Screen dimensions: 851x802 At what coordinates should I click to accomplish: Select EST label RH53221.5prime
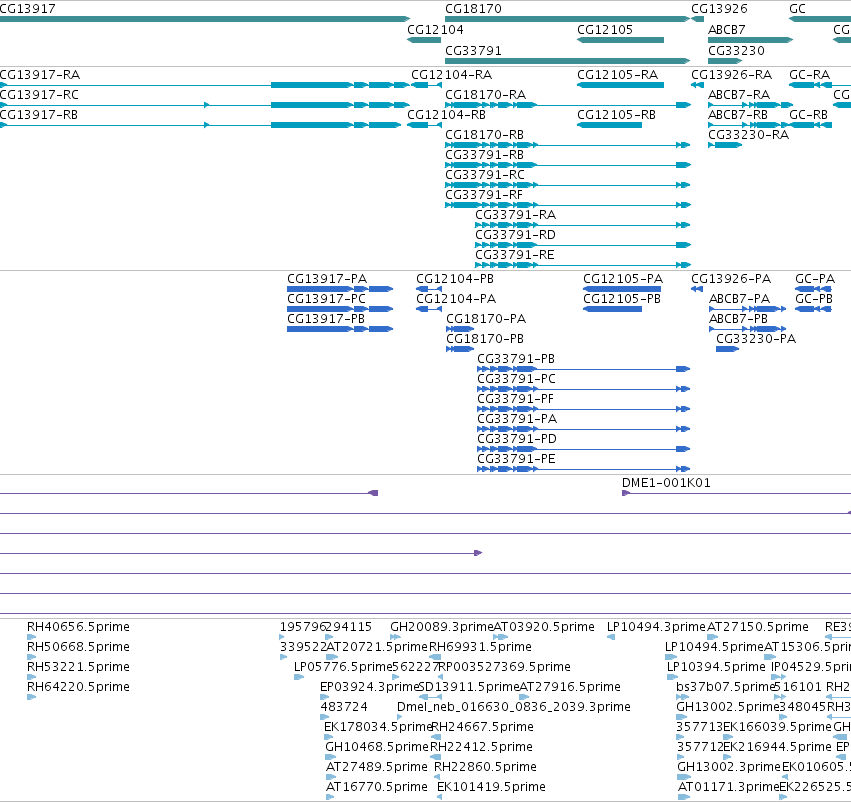point(78,667)
